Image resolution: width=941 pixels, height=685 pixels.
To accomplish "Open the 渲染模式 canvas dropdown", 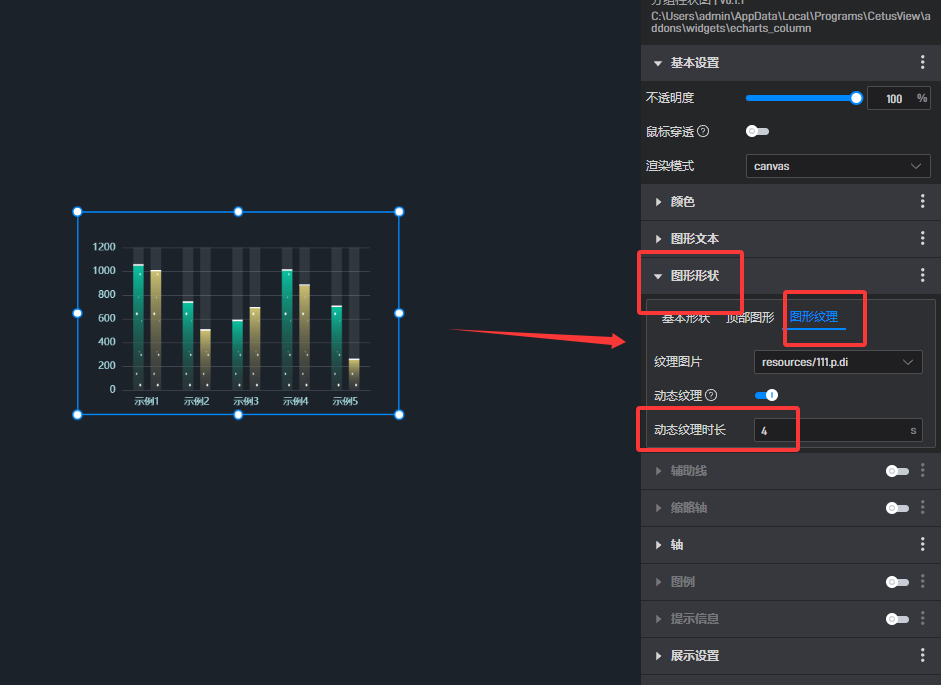I will [838, 166].
